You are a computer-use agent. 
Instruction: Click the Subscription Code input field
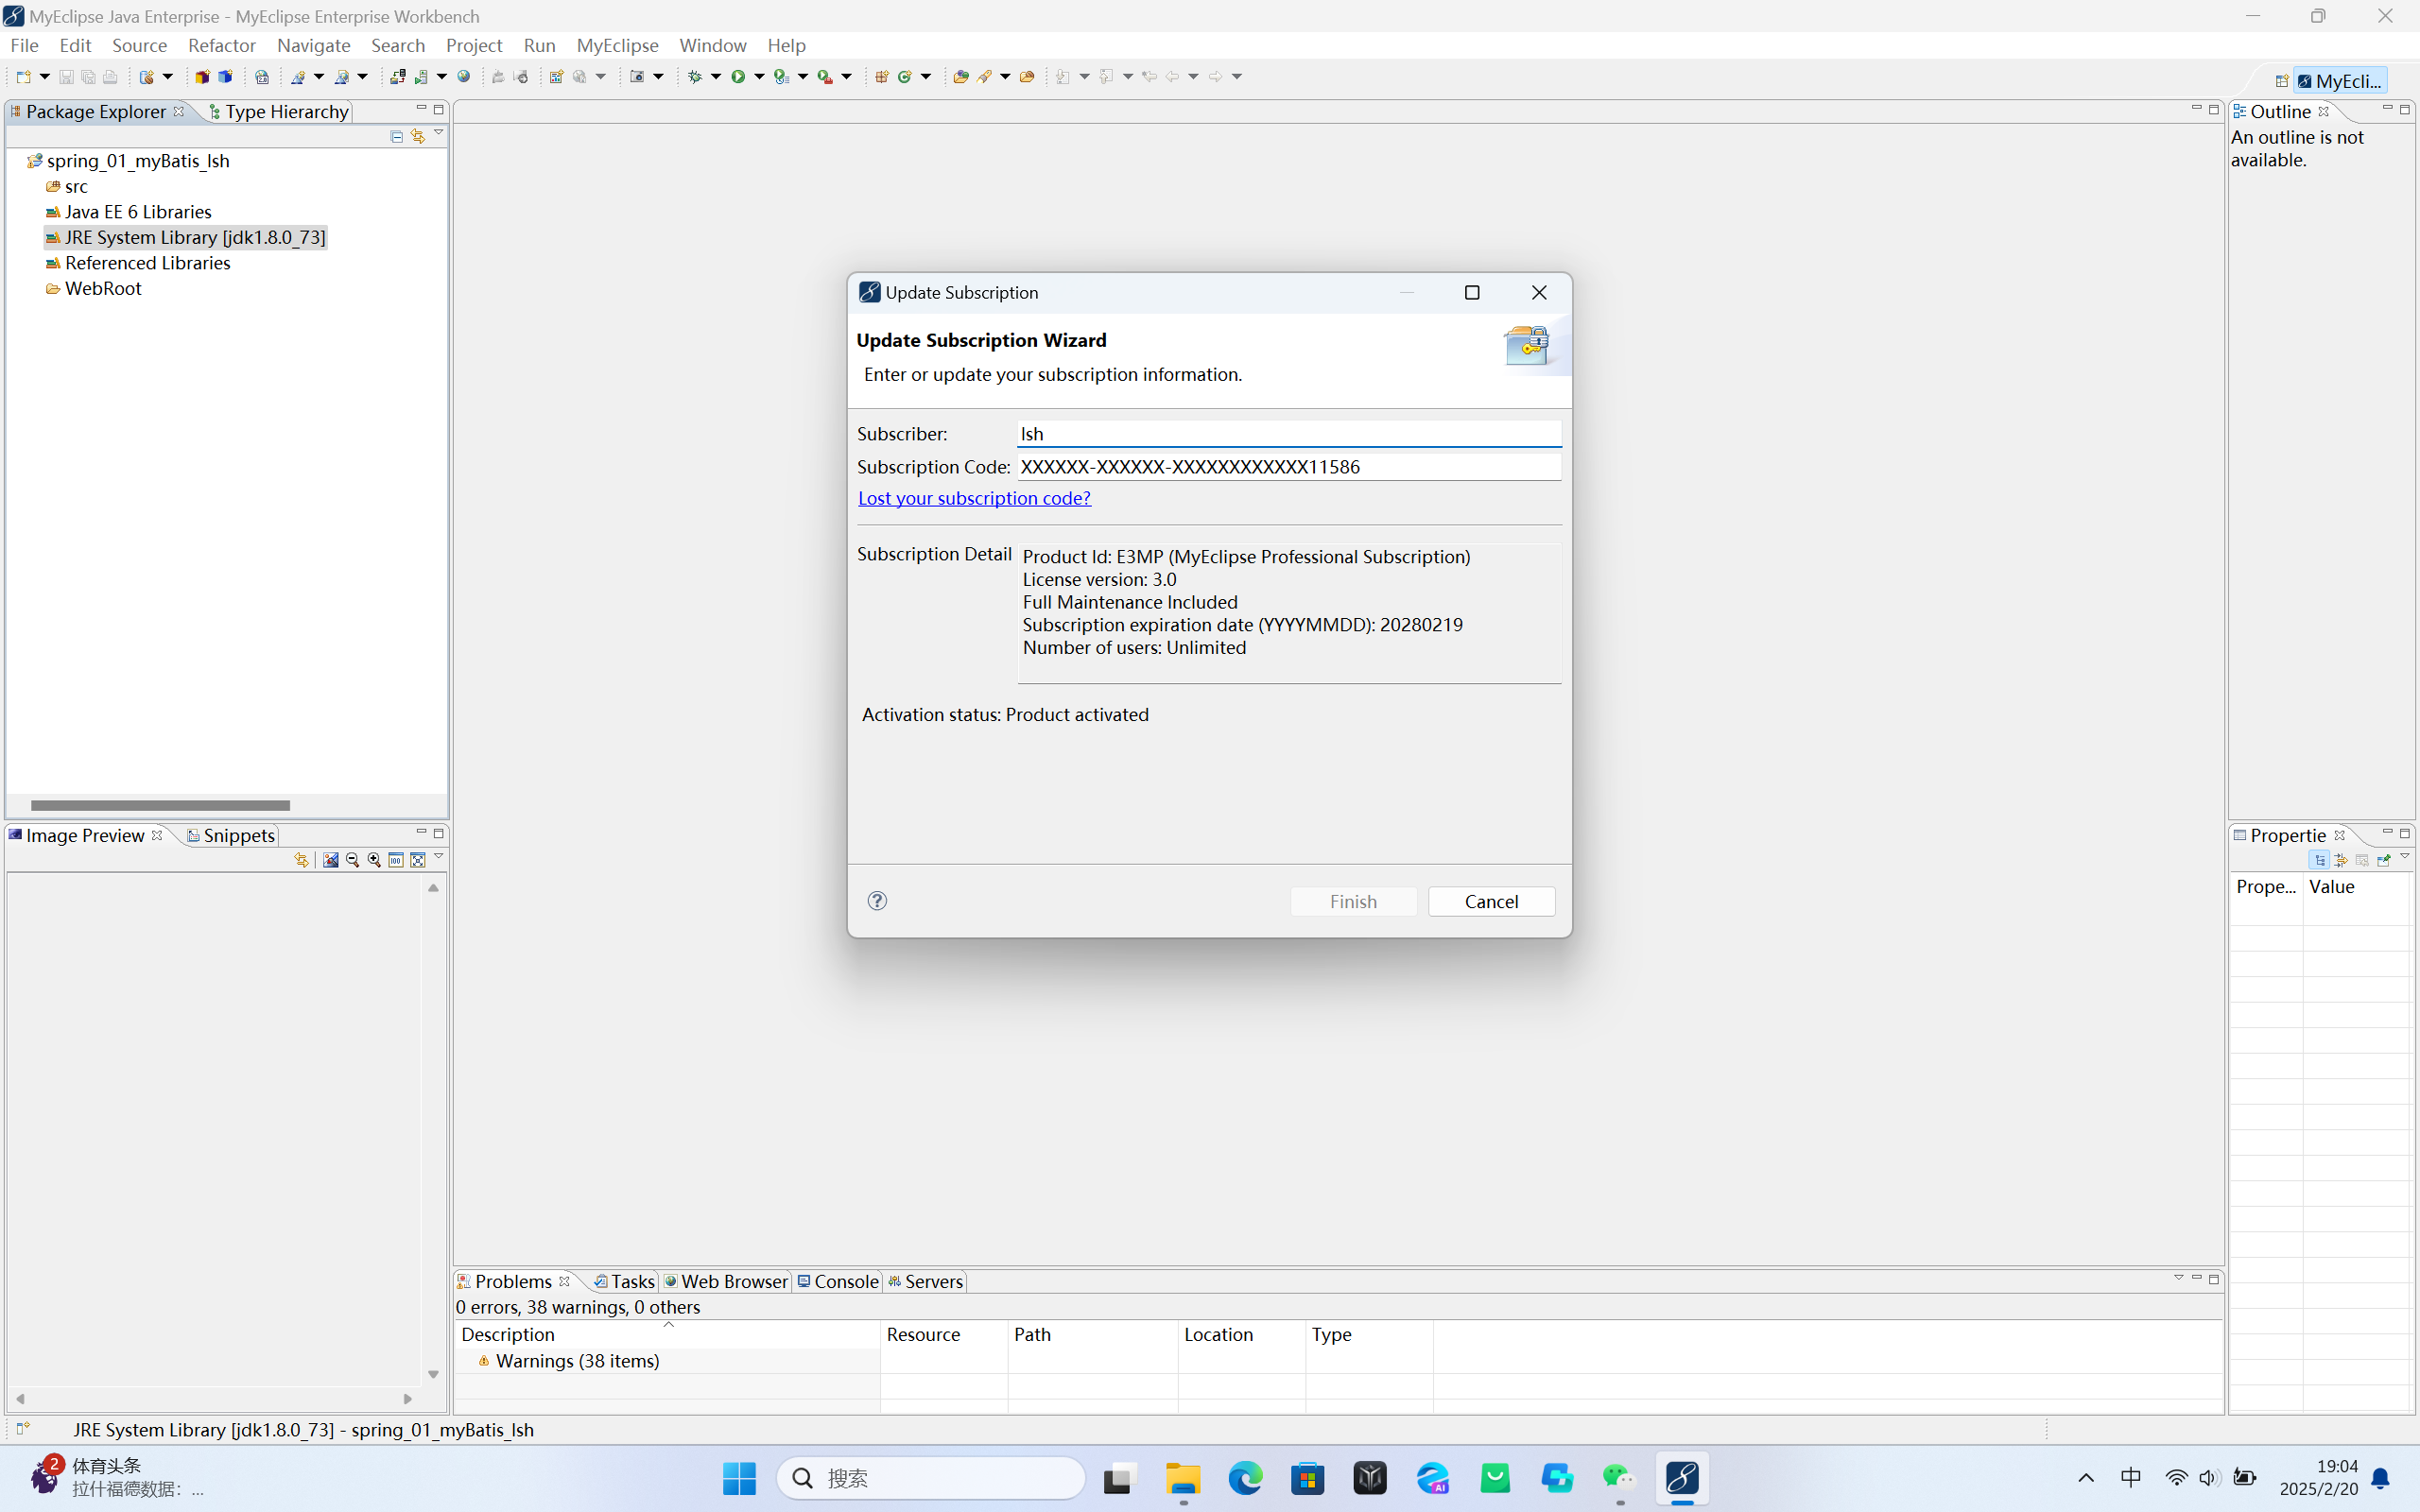pos(1289,467)
